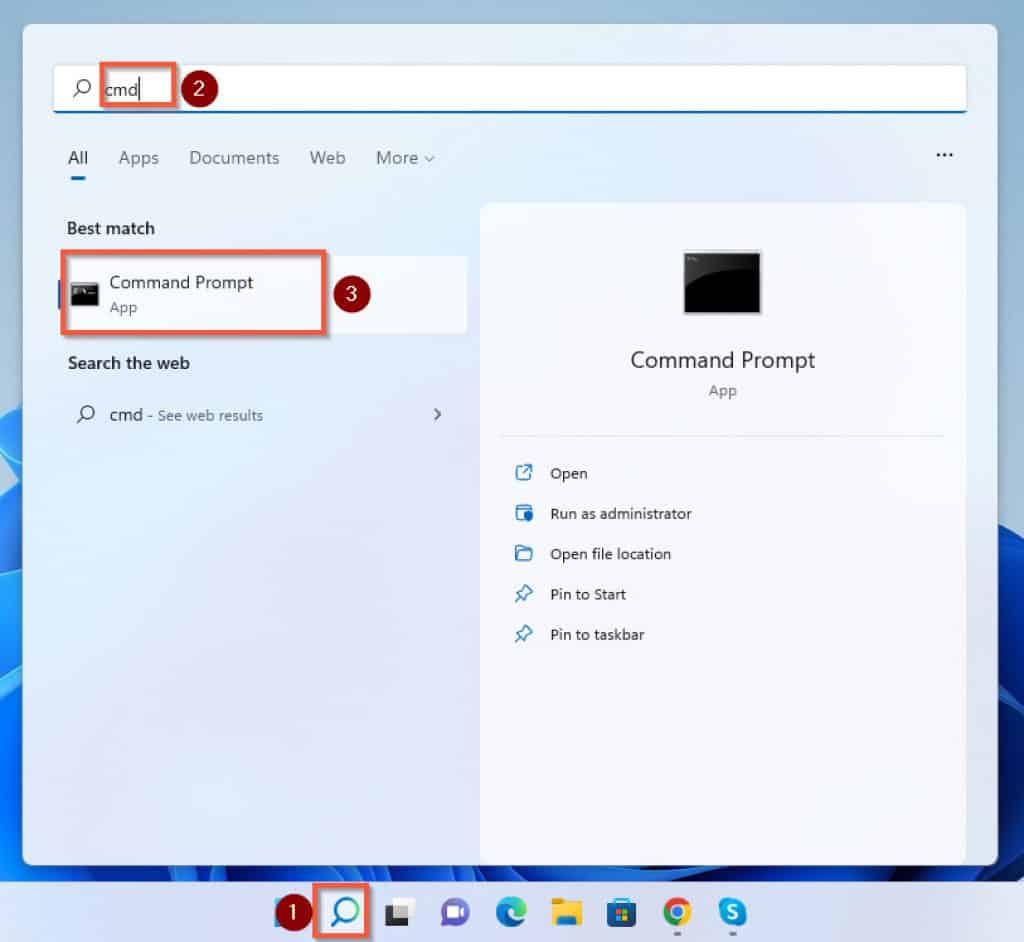Viewport: 1024px width, 942px height.
Task: Switch to the Apps tab
Action: 138,158
